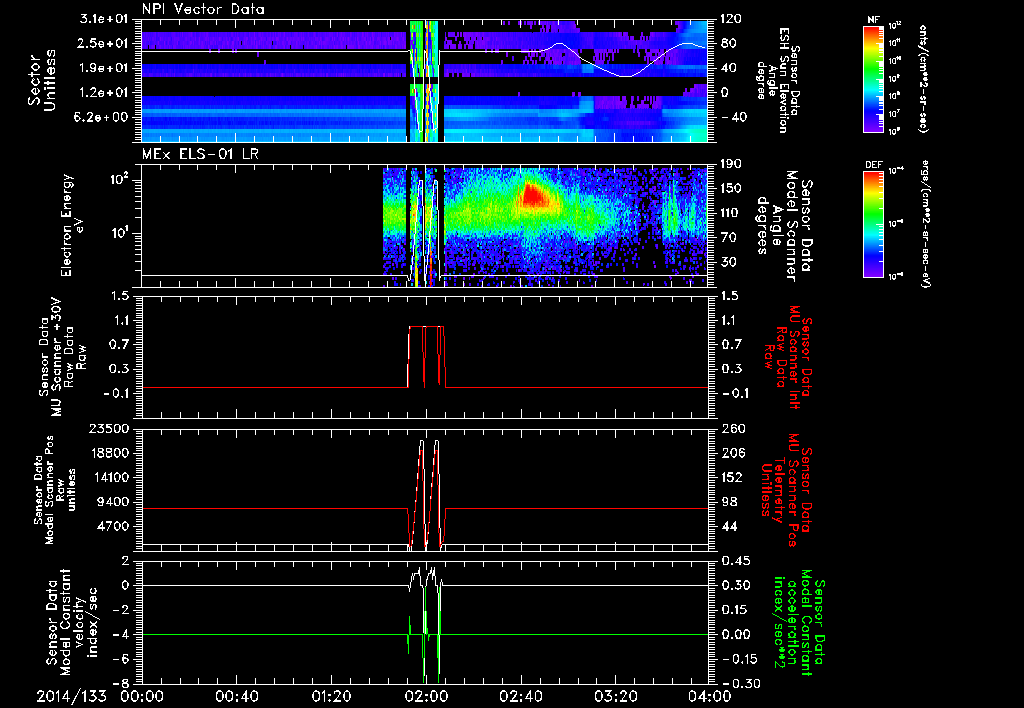Image resolution: width=1024 pixels, height=708 pixels.
Task: Click the red high-flux patch in ELS spectrogram
Action: click(534, 195)
